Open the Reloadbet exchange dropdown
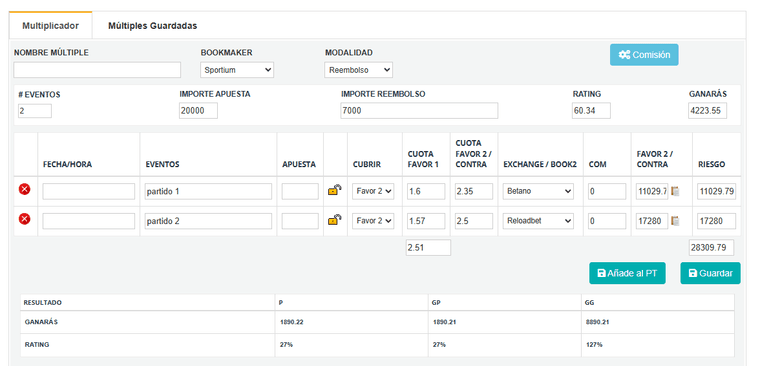 (x=538, y=221)
